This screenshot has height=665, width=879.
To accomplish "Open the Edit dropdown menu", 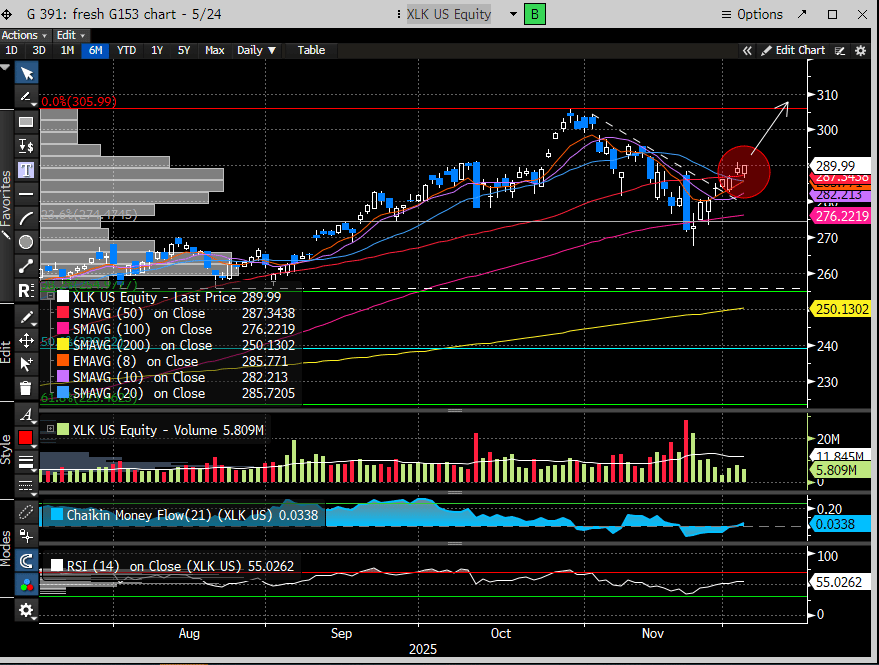I will (x=71, y=35).
